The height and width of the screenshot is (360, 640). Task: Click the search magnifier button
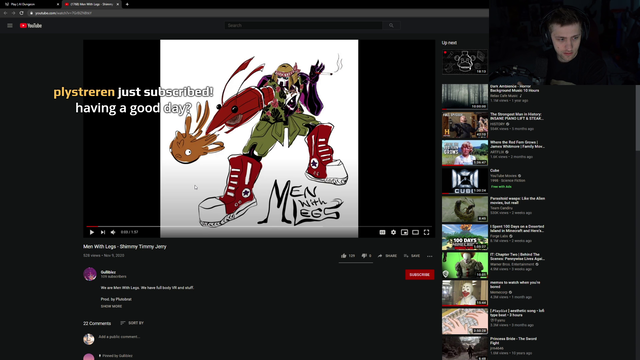tap(391, 25)
